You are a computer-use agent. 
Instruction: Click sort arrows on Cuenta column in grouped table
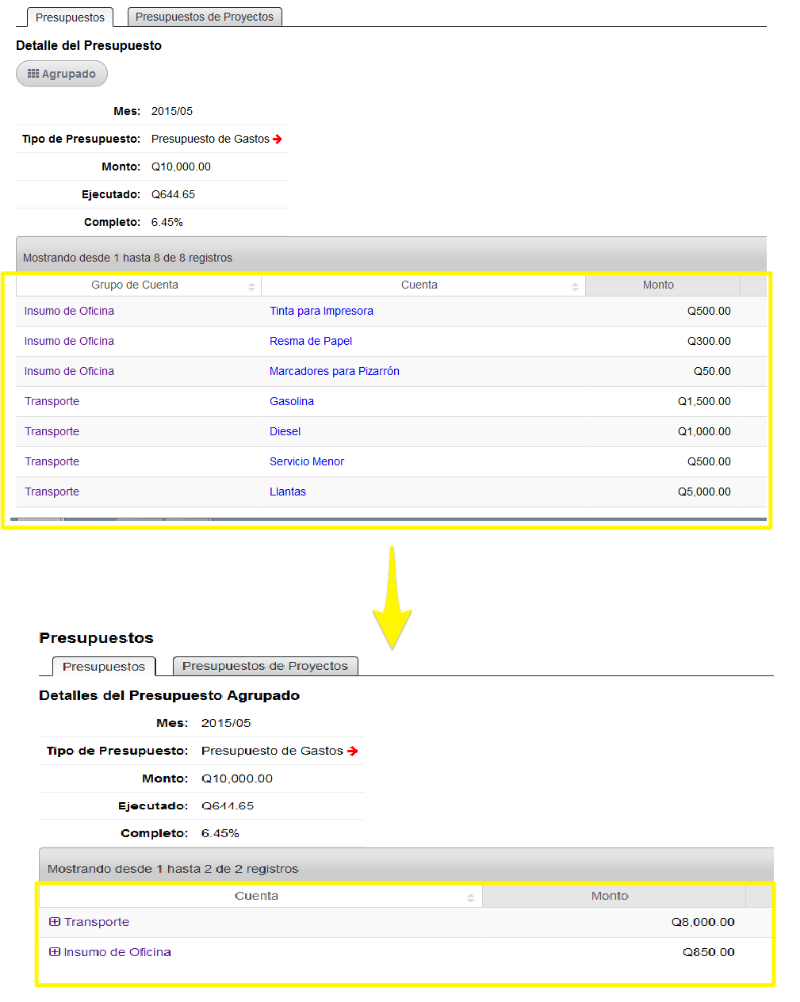pyautogui.click(x=470, y=898)
